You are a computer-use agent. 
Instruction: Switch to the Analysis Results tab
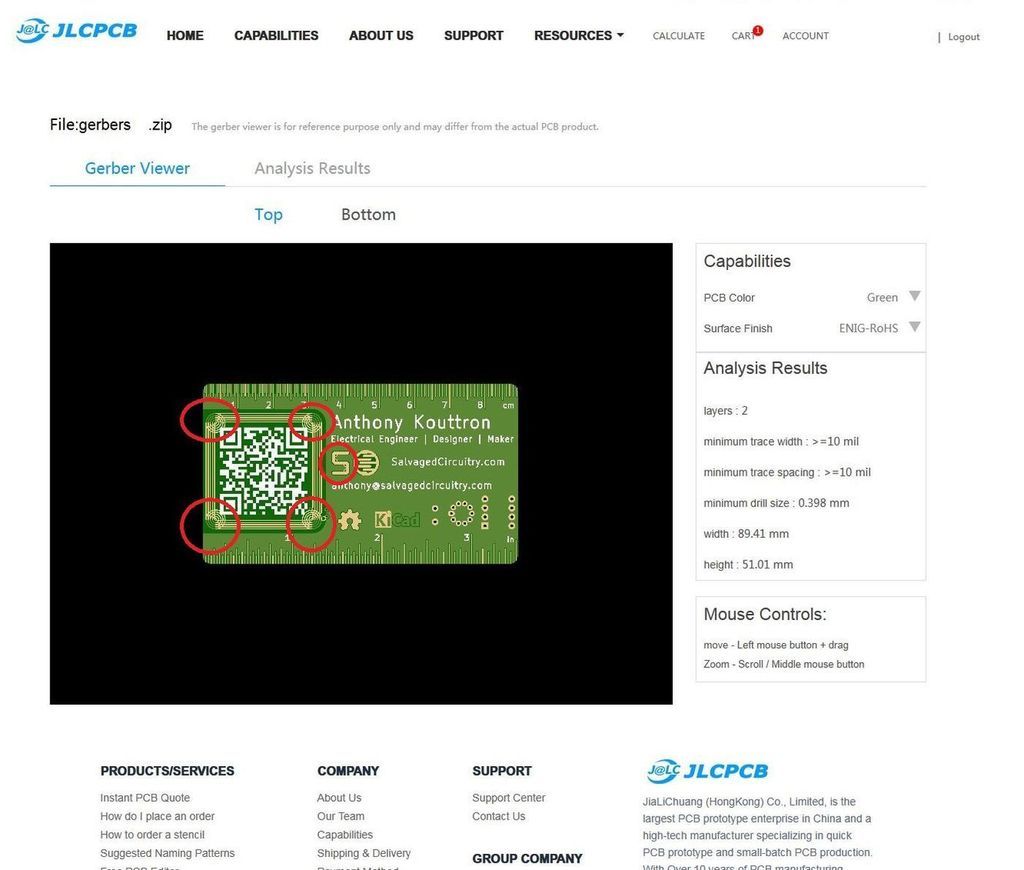click(312, 169)
